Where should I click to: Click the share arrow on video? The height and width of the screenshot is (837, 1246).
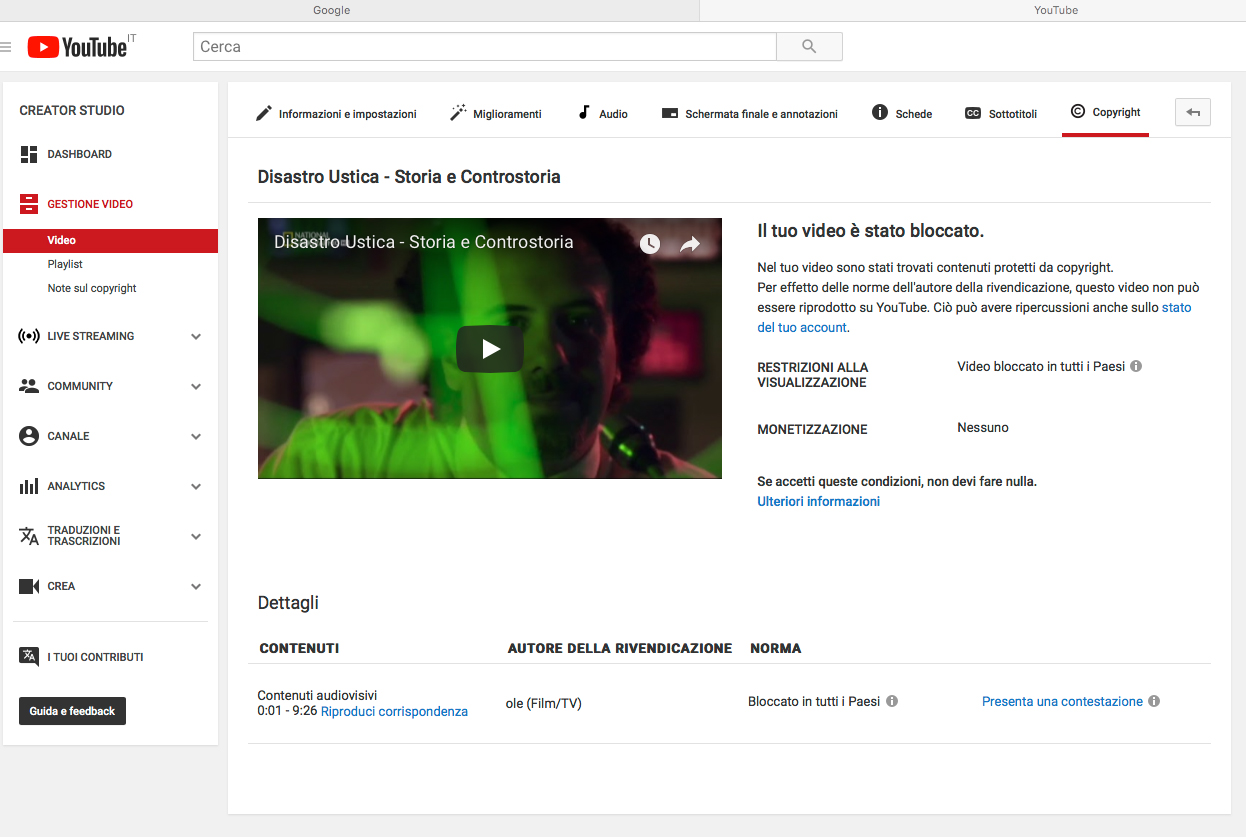(690, 244)
